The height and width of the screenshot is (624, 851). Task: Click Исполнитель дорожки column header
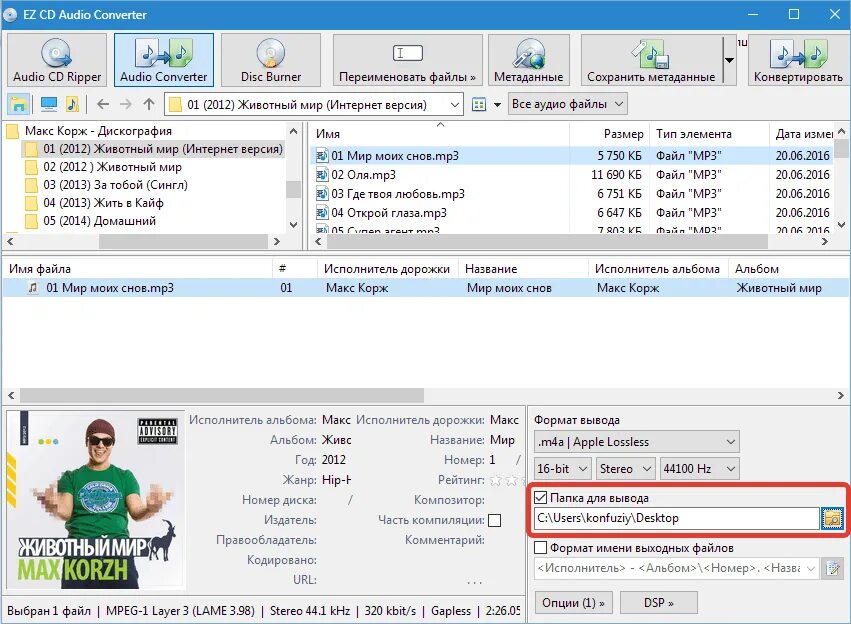387,269
